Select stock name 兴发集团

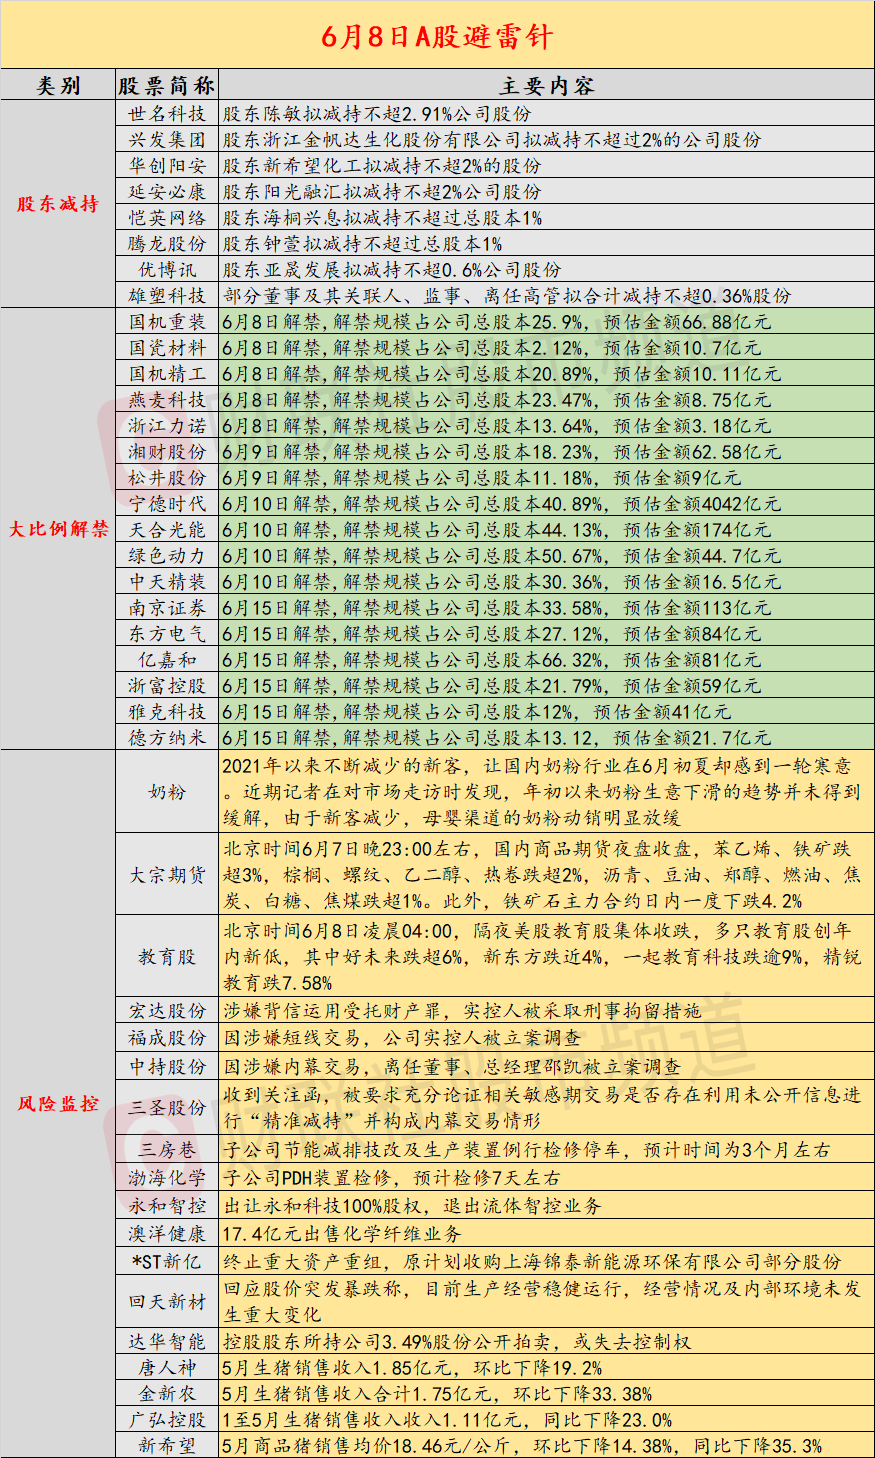coord(167,140)
